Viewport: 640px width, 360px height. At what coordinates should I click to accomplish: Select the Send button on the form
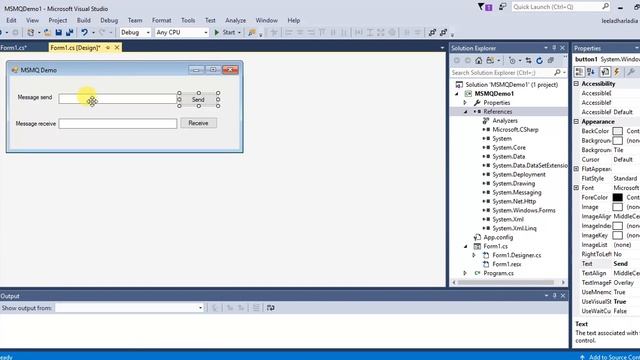click(198, 99)
